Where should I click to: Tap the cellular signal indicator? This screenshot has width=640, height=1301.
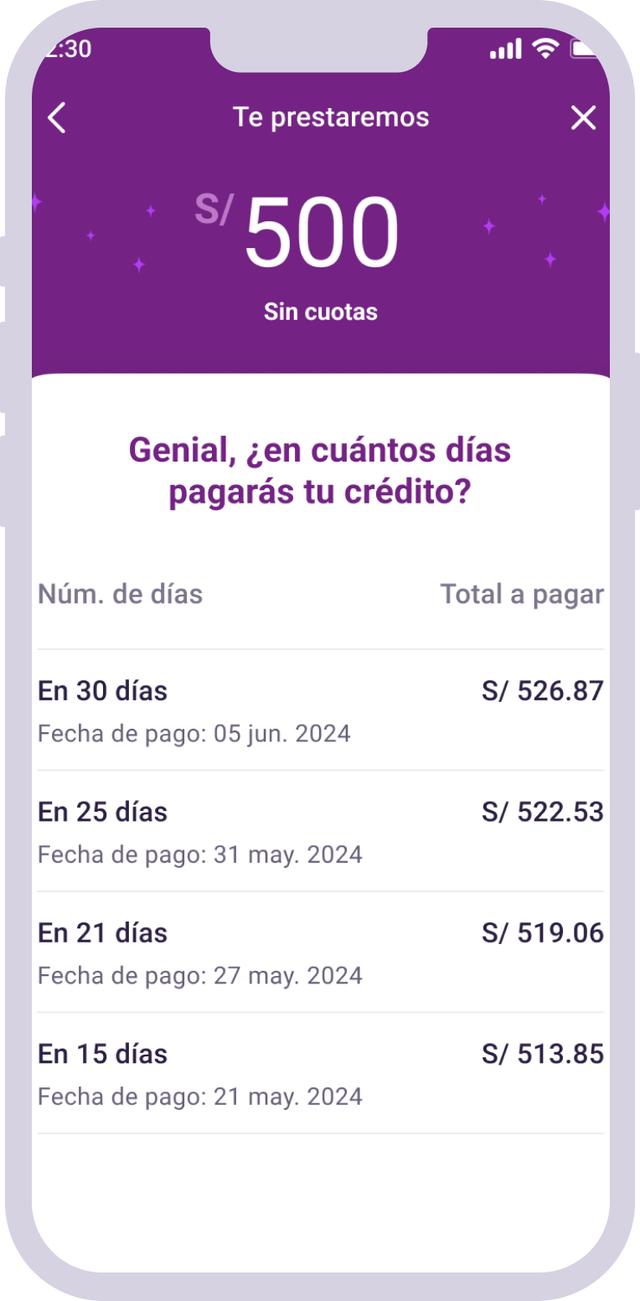click(x=505, y=48)
